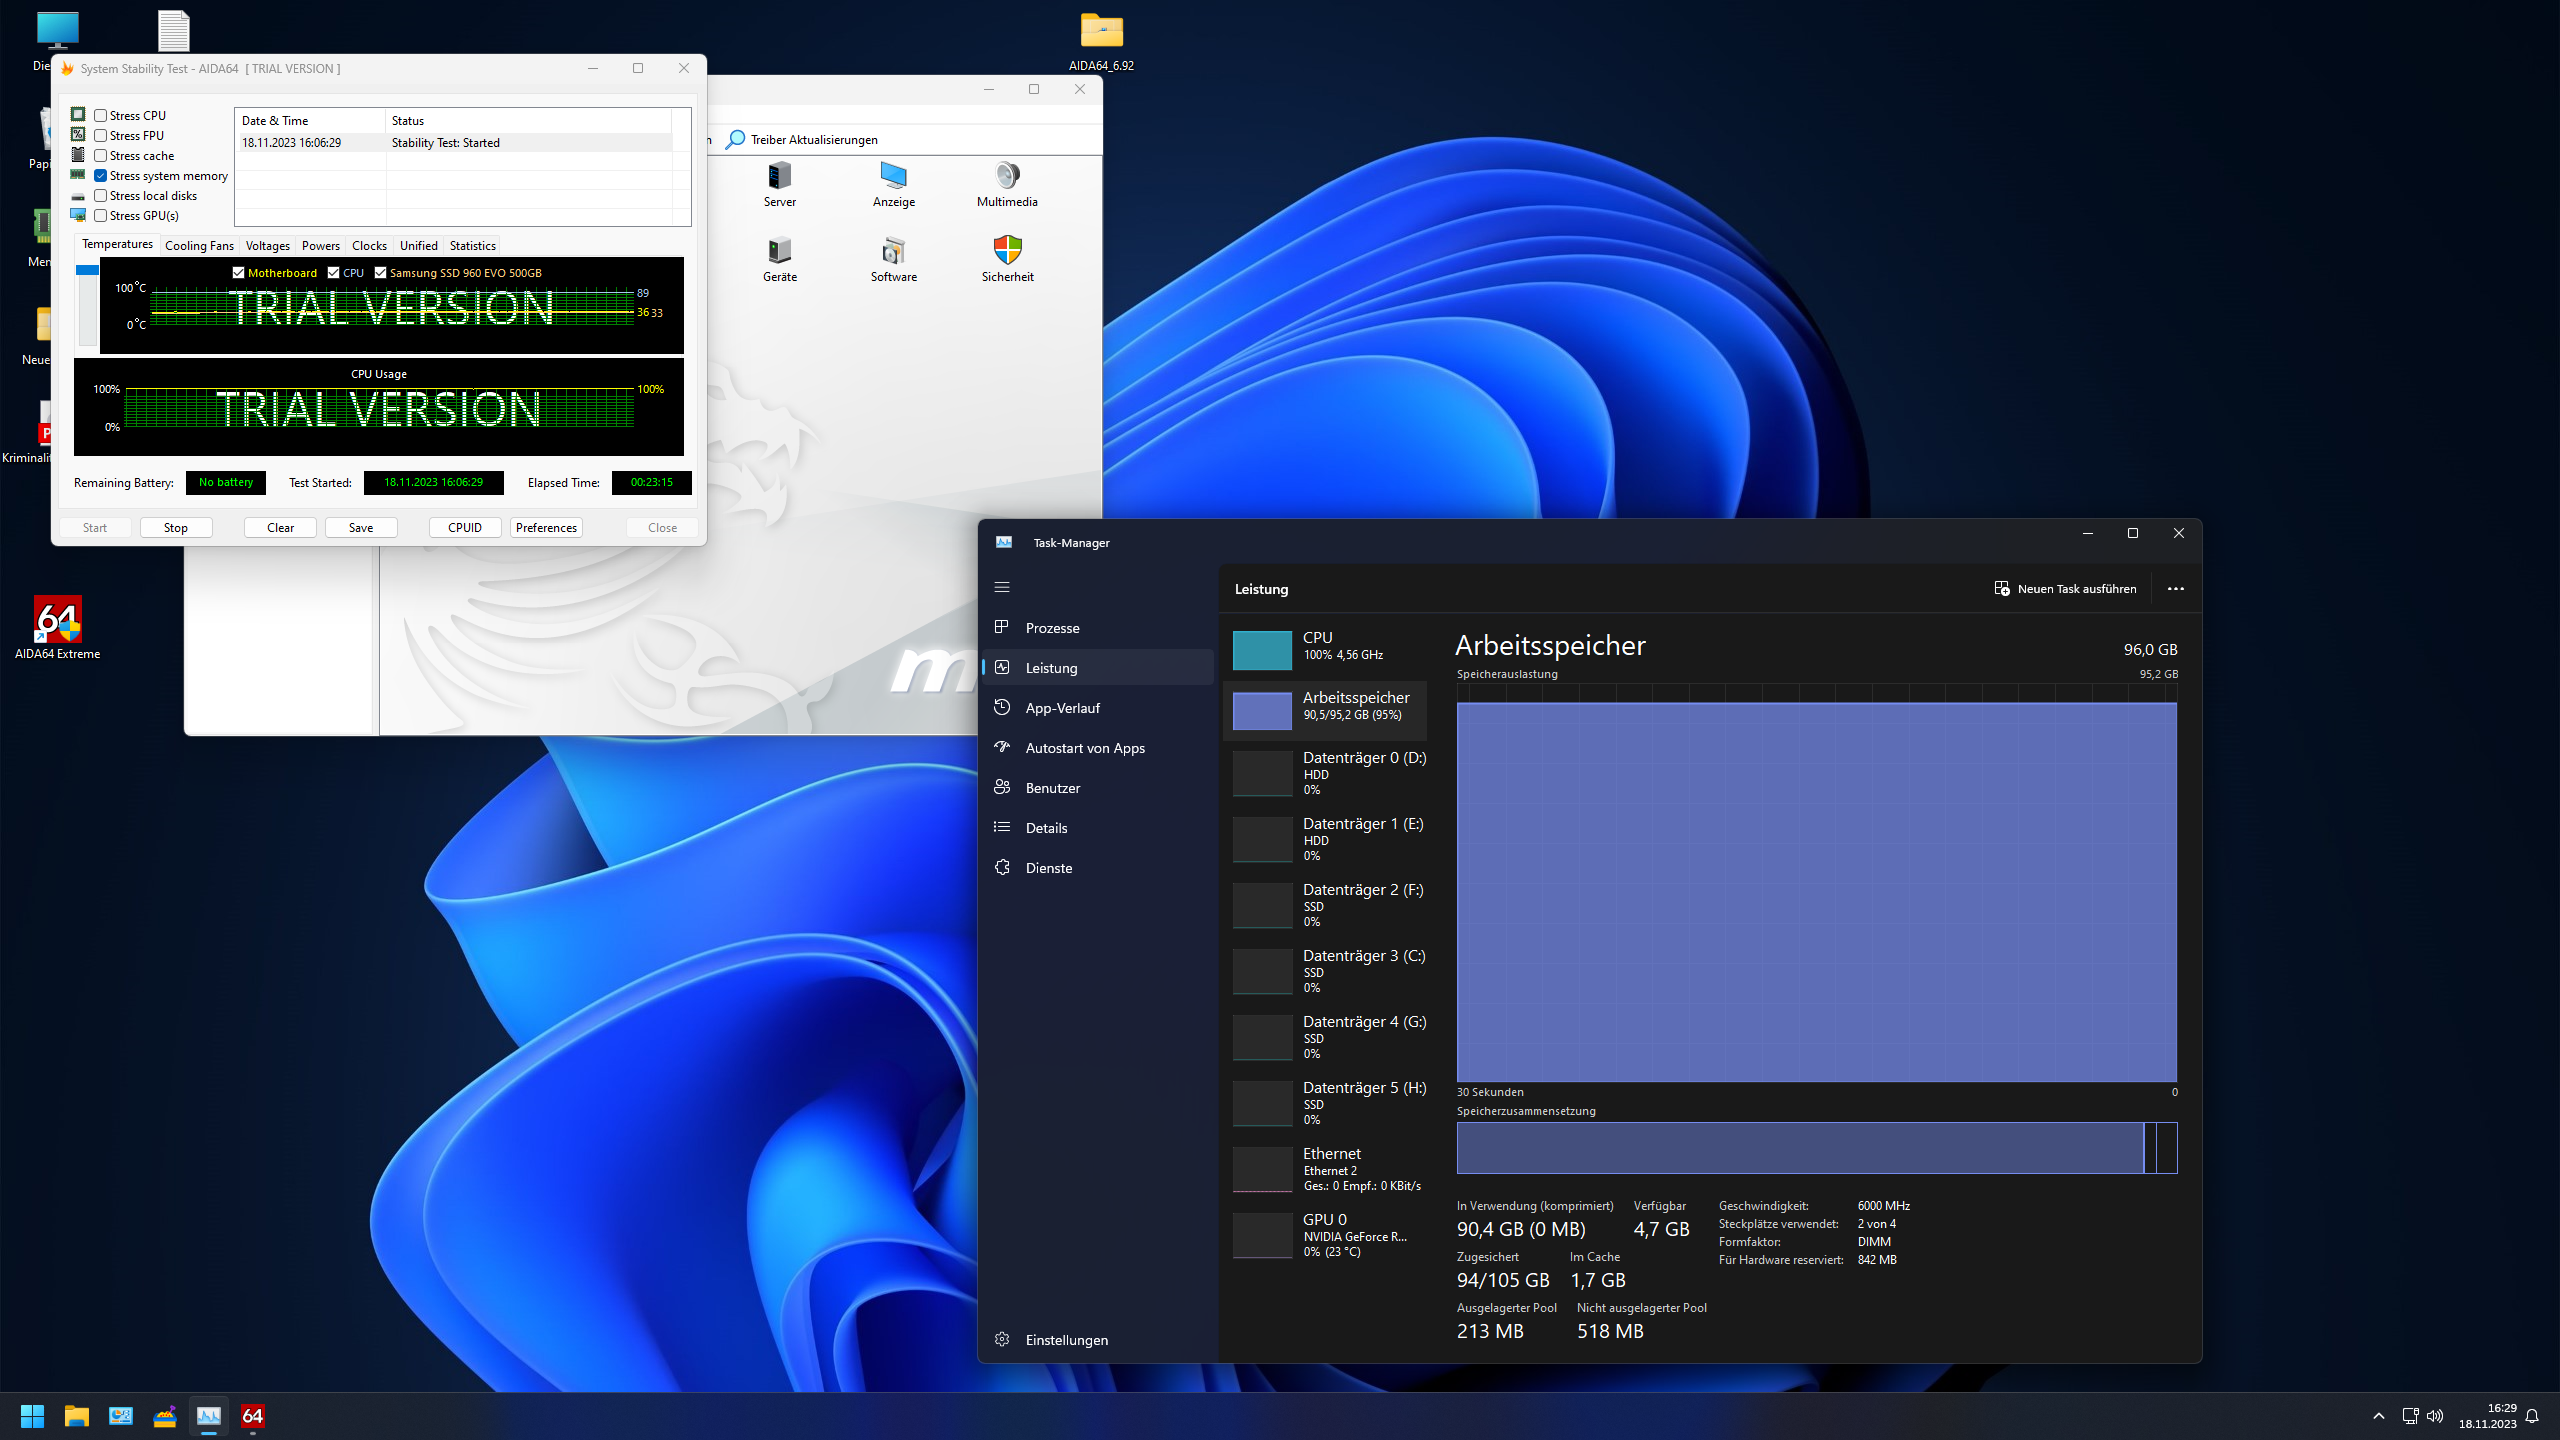
Task: Click the graph vertical slider in AIDA64
Action: coord(87,305)
